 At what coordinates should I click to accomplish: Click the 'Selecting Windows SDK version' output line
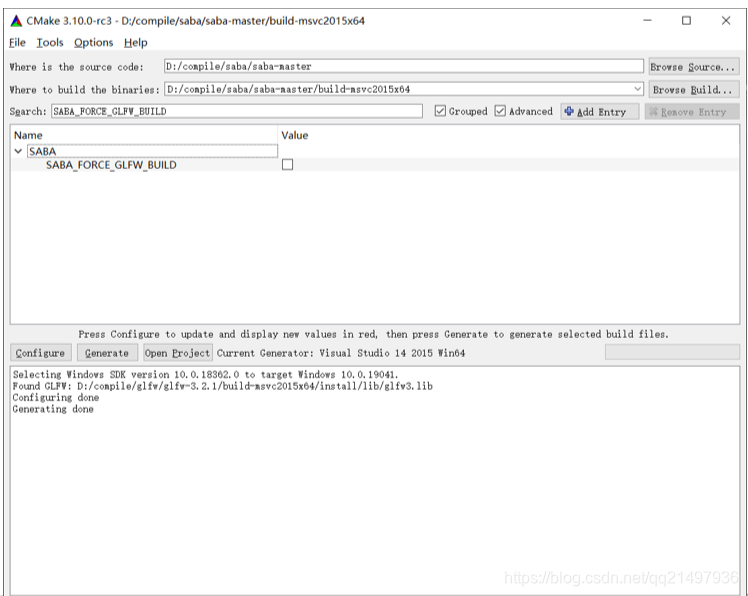pos(205,375)
